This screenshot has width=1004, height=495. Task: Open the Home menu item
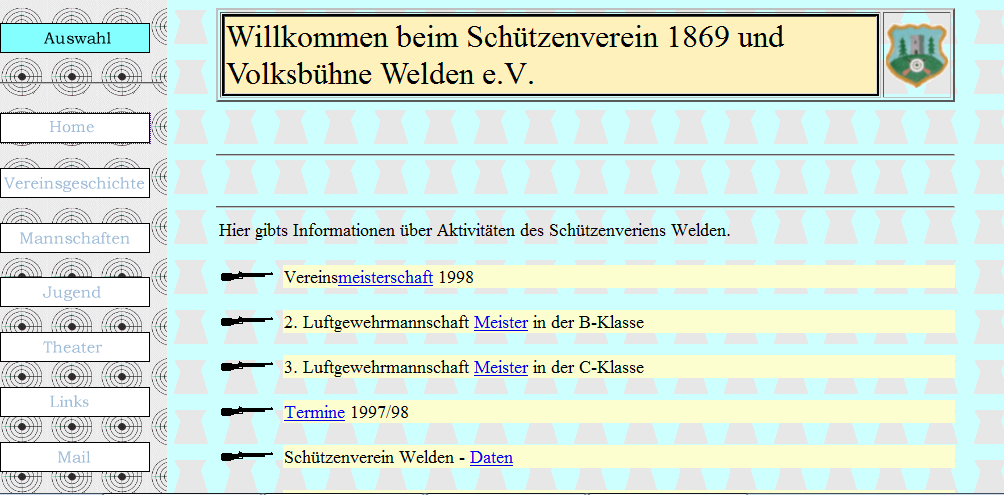pyautogui.click(x=72, y=128)
